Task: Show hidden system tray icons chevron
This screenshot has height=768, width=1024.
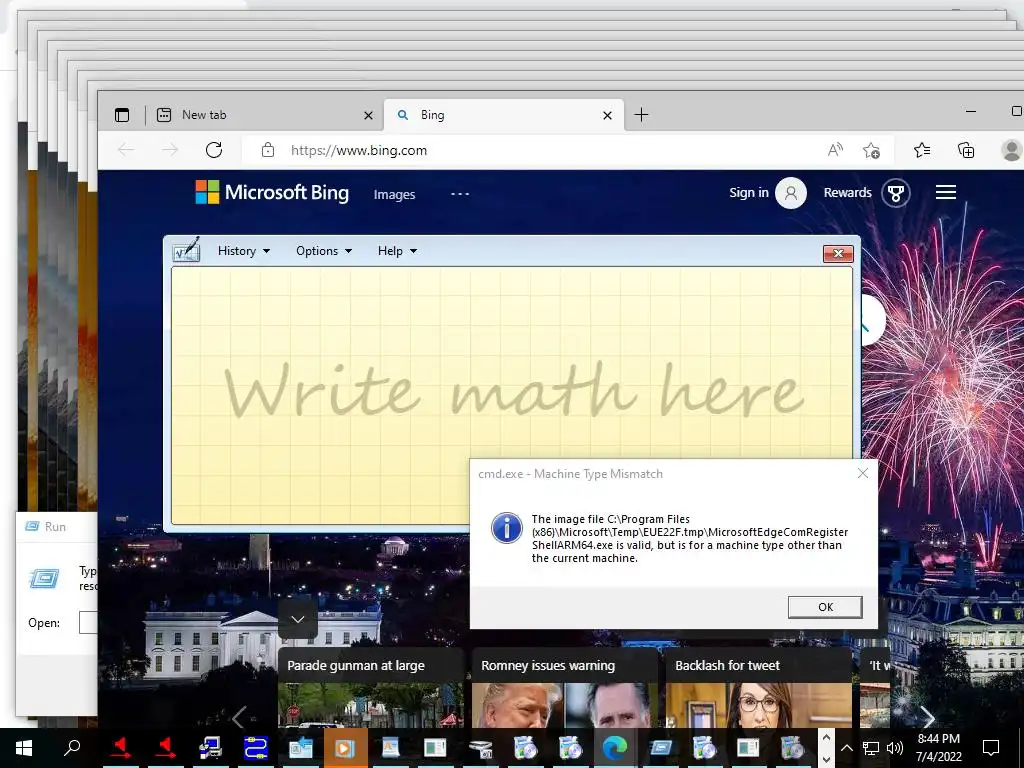Action: (846, 748)
